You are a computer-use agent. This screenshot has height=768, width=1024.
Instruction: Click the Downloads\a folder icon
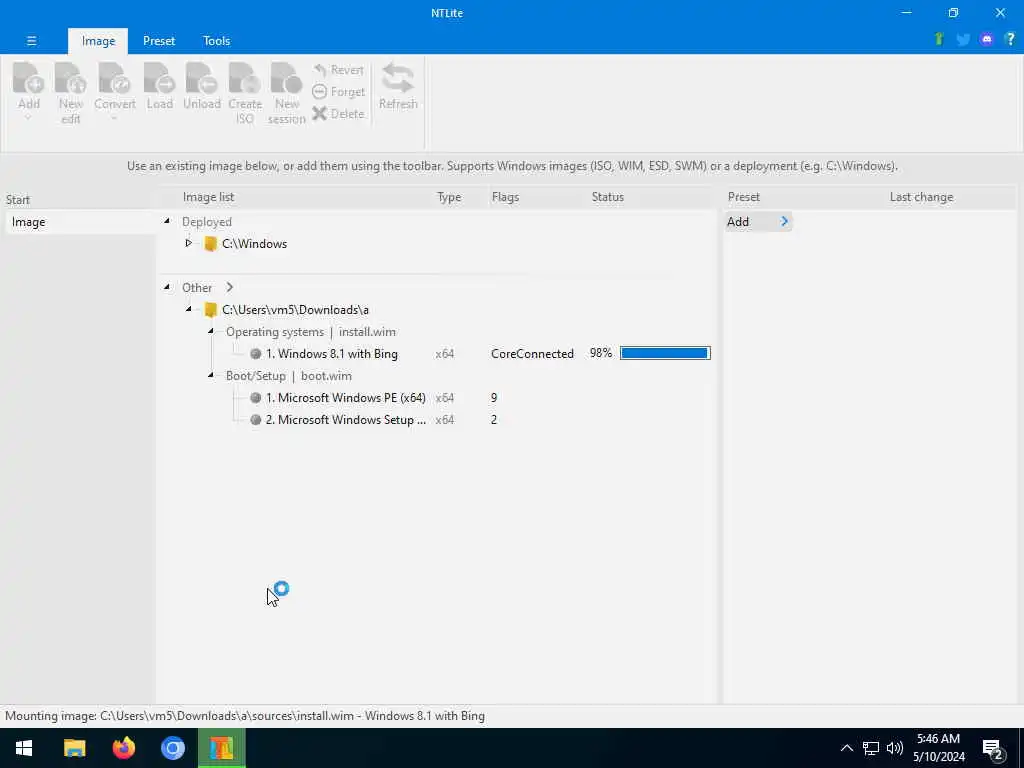click(x=210, y=310)
